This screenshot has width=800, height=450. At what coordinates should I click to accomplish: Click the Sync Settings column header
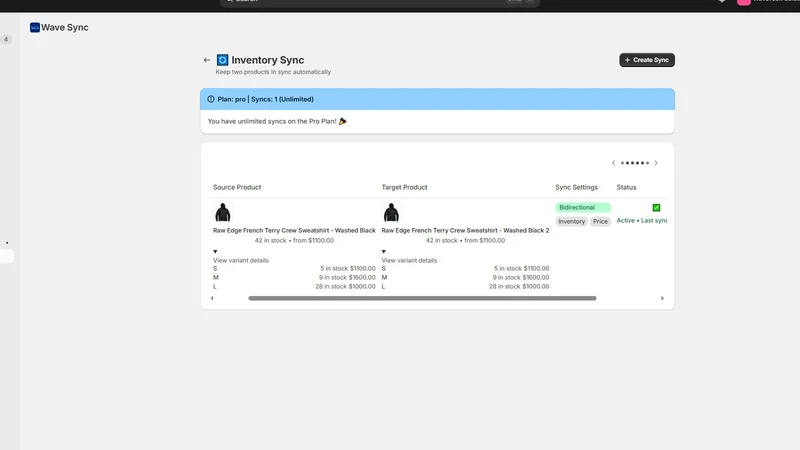[x=577, y=187]
